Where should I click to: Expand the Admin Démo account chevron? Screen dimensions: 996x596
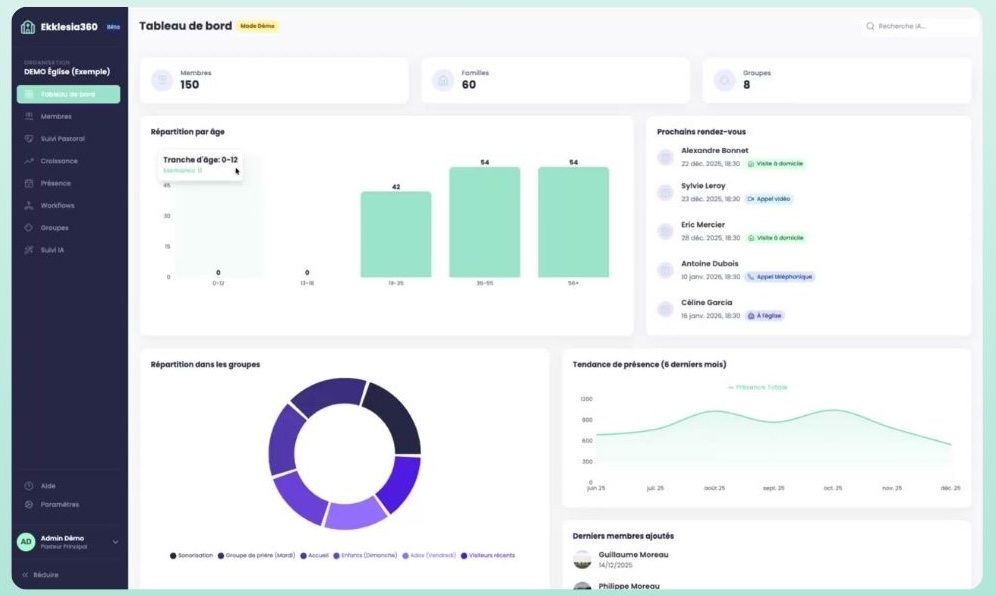click(115, 542)
